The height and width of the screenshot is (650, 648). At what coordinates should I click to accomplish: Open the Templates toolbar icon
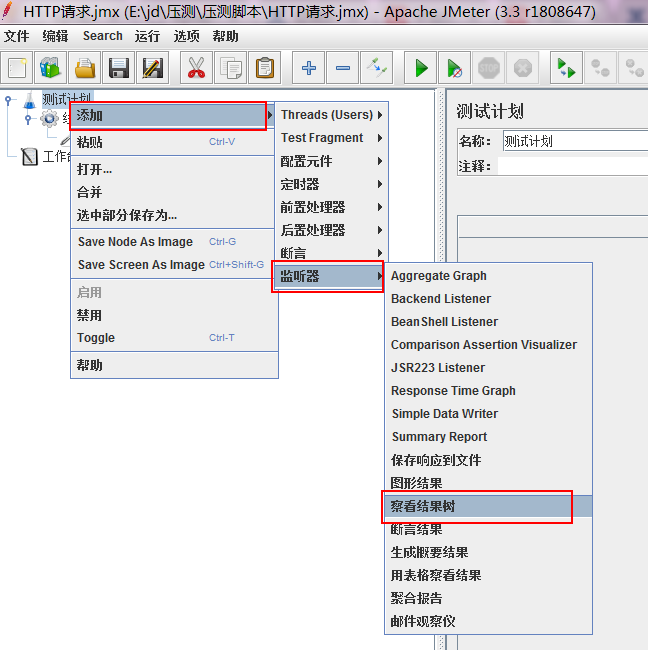coord(51,68)
